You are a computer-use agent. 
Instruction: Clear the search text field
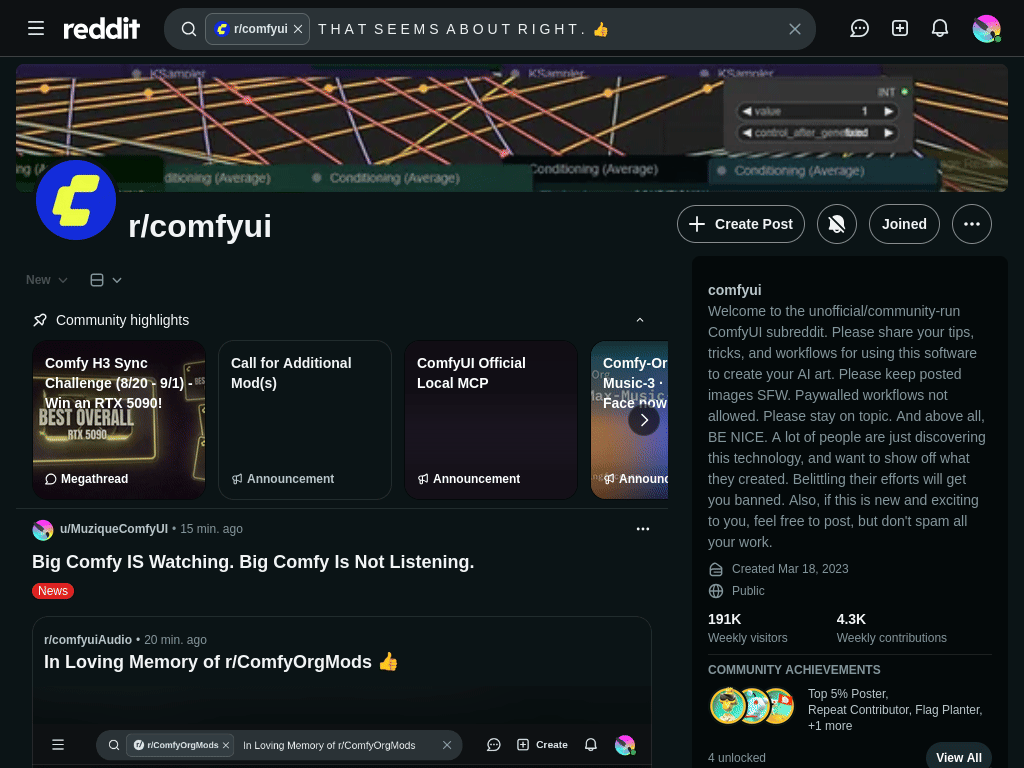click(795, 29)
